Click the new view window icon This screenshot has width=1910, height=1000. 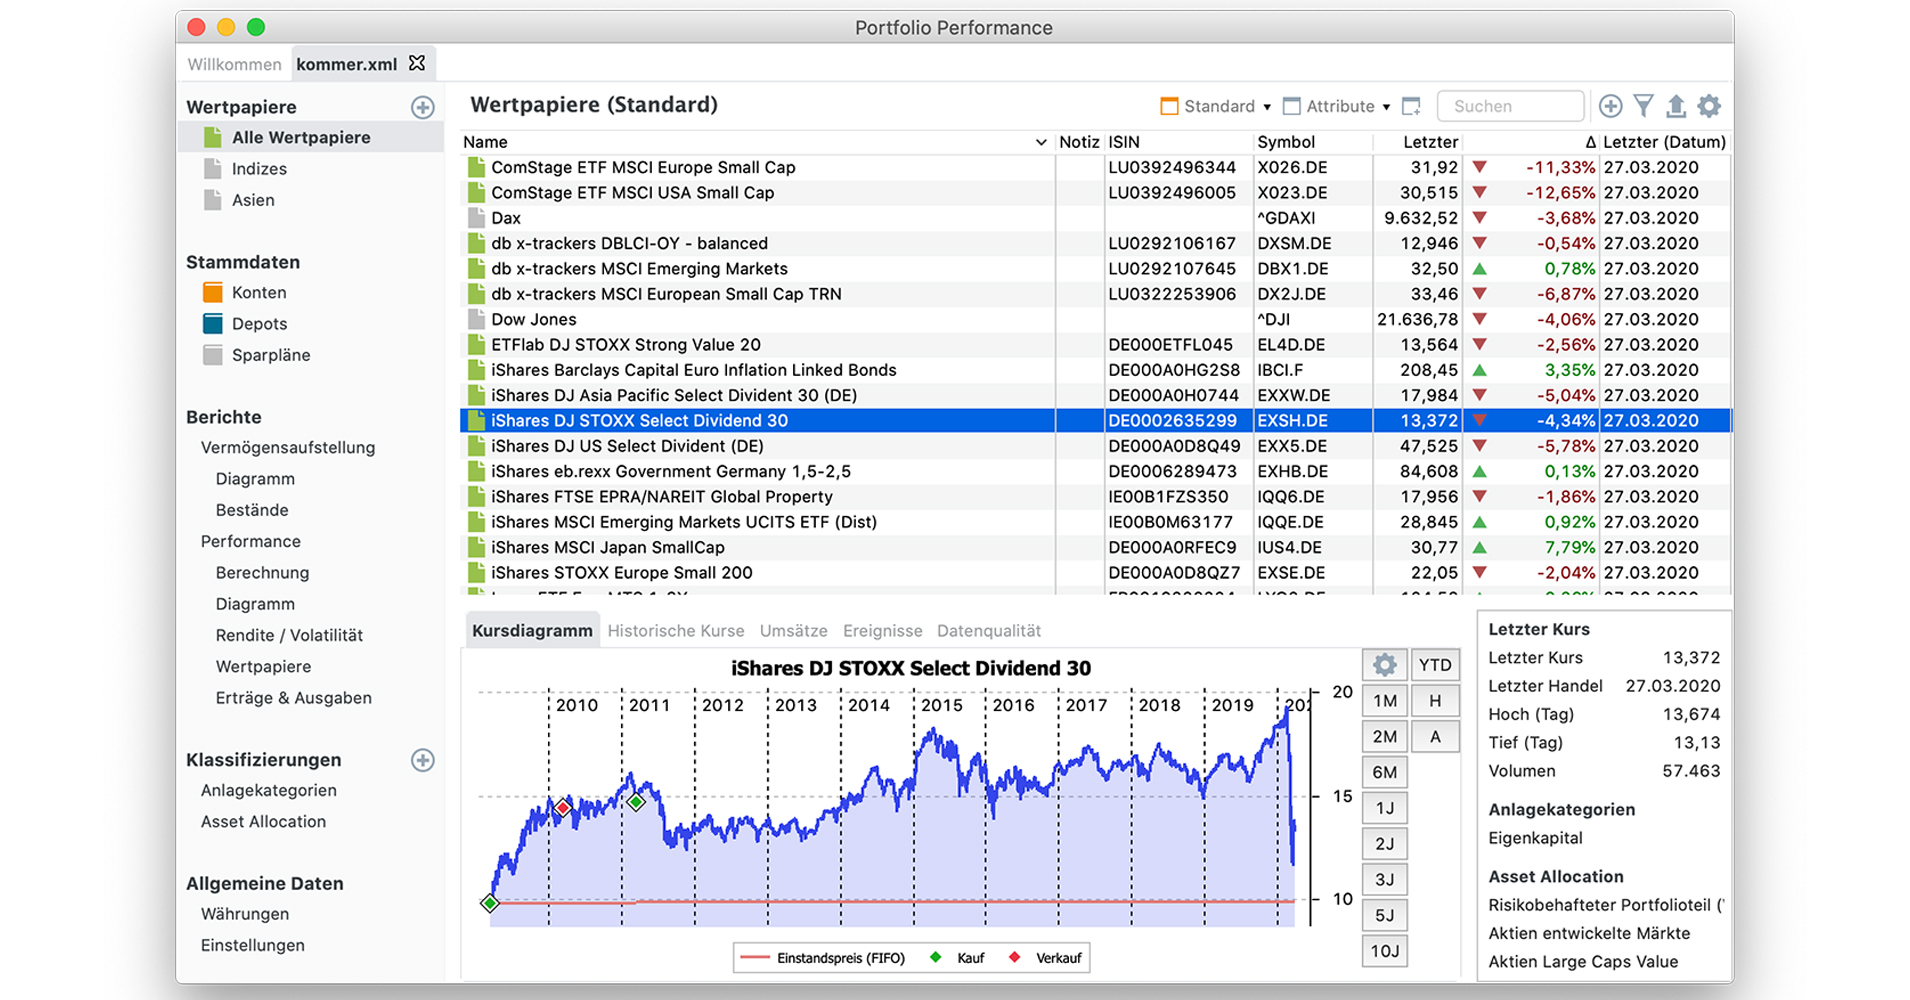pos(1411,106)
